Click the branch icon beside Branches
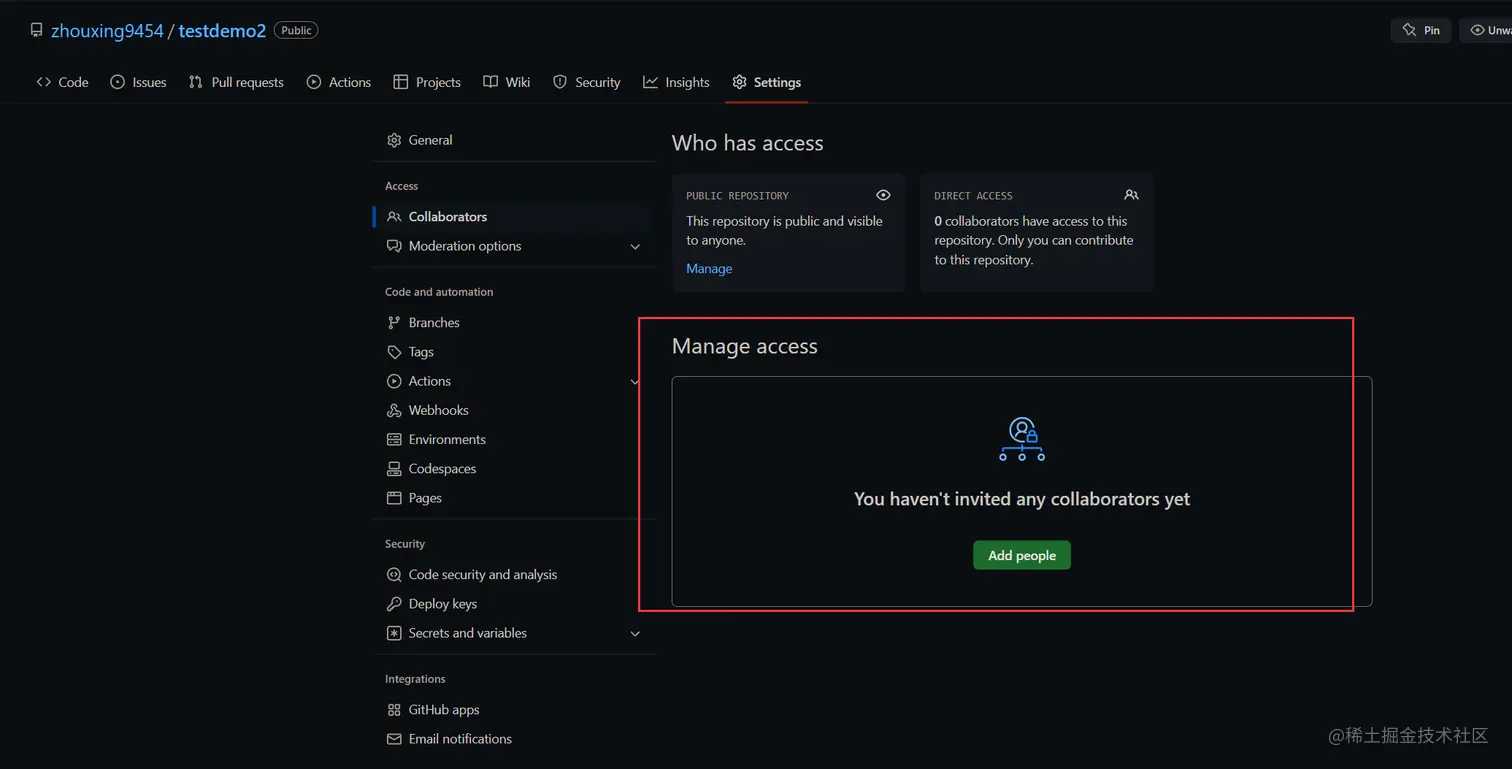Screen dimensions: 1512x769 tap(394, 322)
